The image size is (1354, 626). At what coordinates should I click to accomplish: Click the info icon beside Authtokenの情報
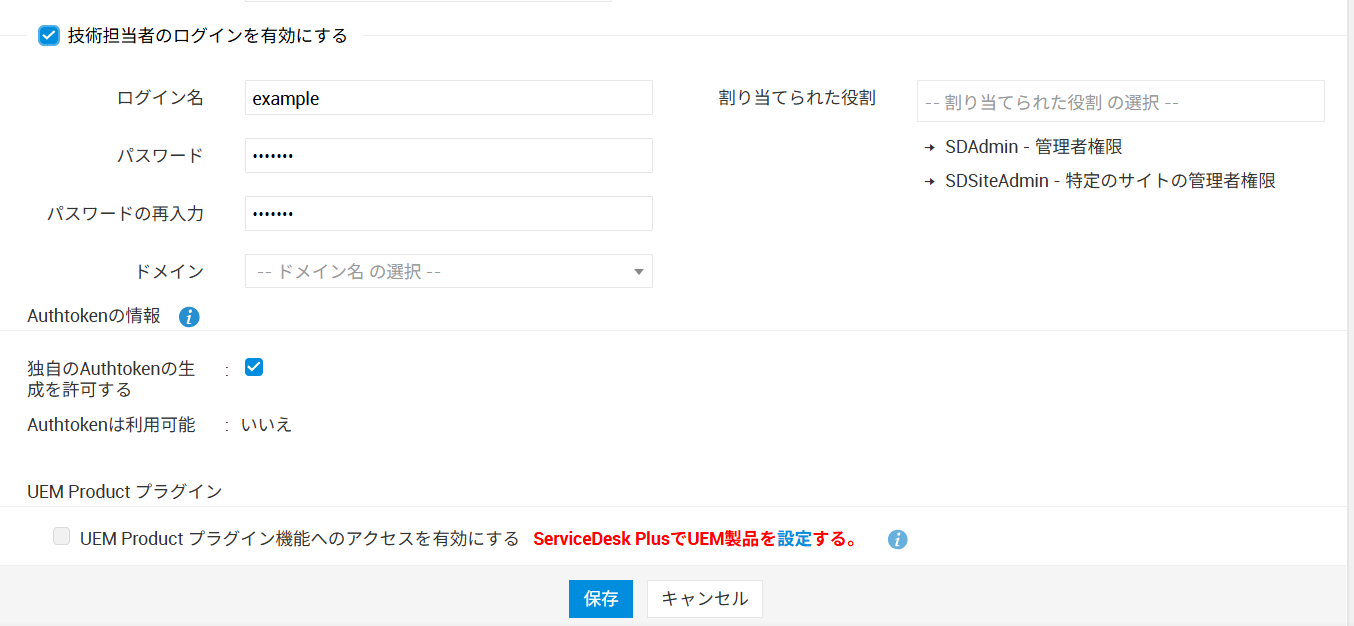point(189,317)
